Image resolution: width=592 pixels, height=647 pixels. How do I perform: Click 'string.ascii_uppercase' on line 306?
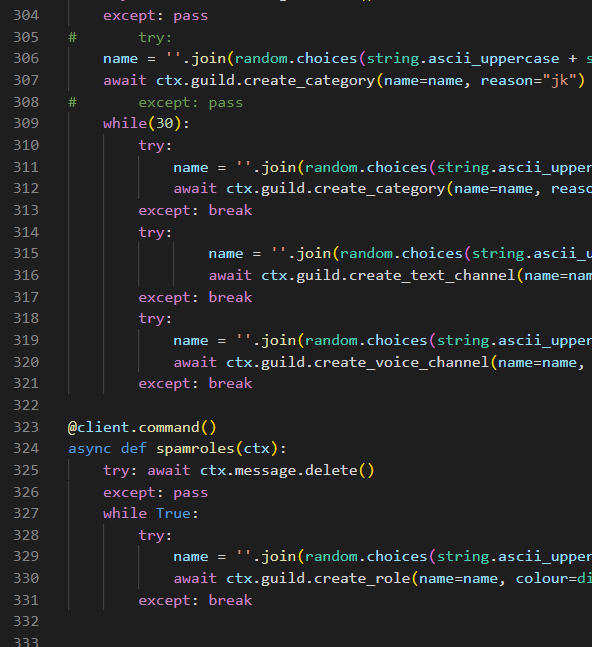coord(463,59)
